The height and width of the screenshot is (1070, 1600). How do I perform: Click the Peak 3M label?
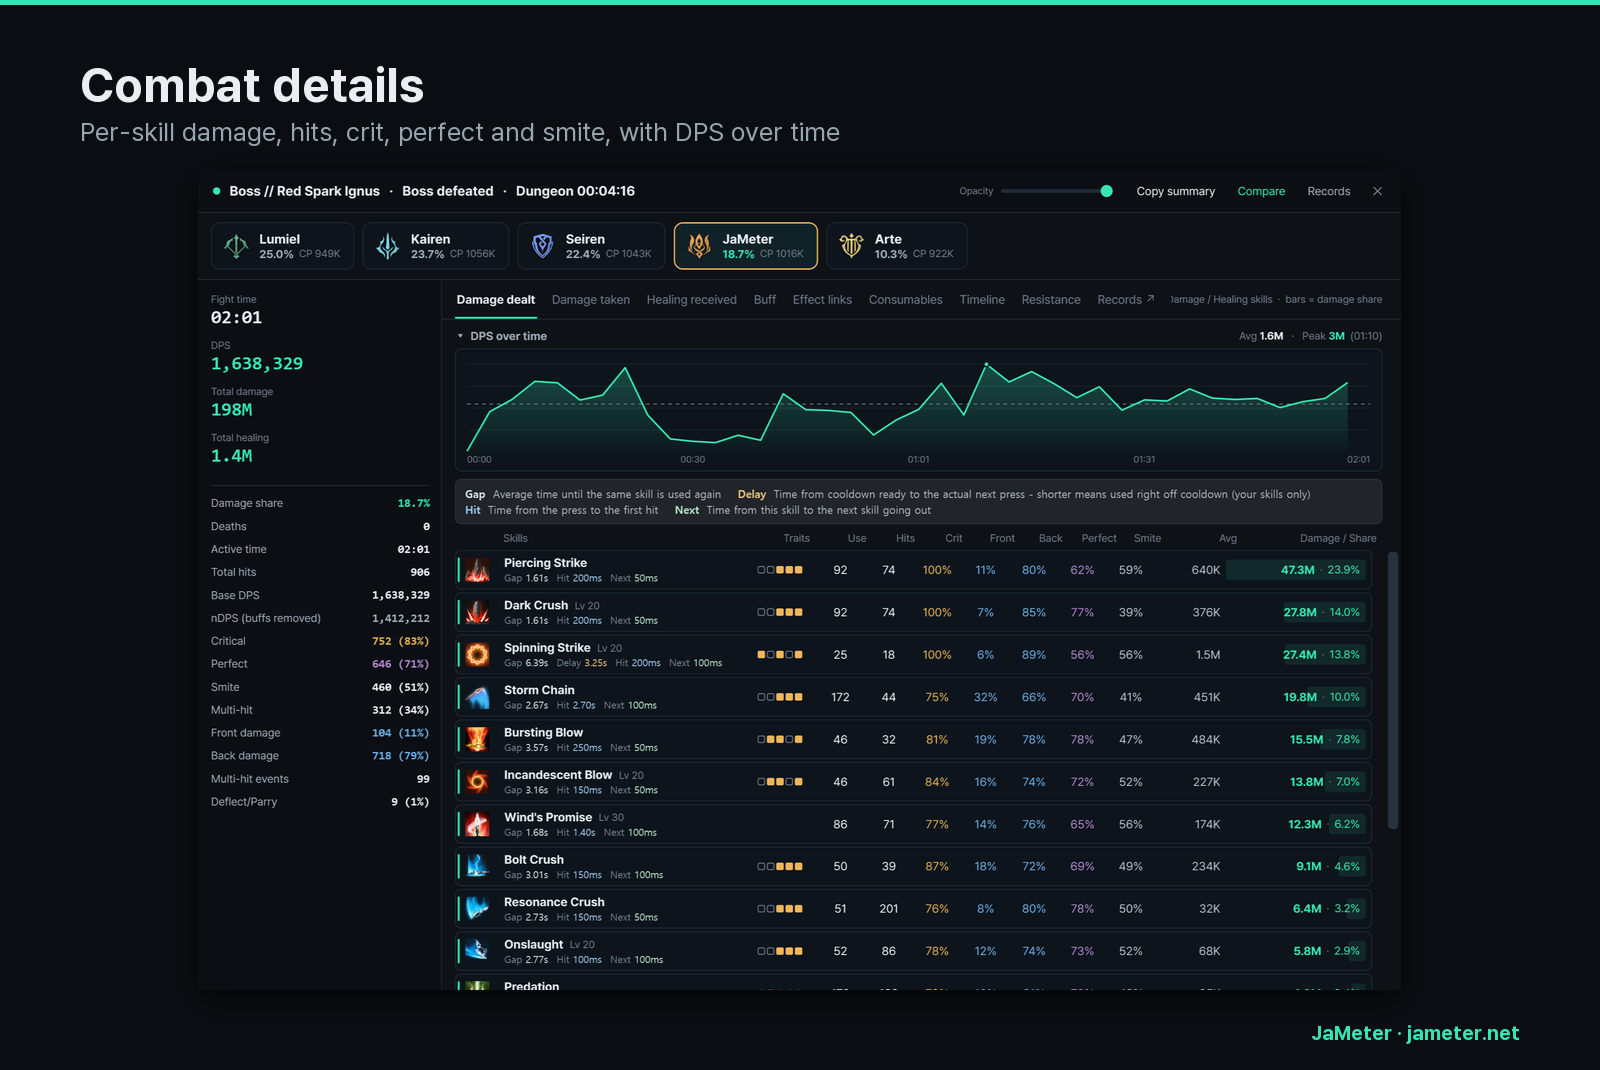click(1323, 336)
